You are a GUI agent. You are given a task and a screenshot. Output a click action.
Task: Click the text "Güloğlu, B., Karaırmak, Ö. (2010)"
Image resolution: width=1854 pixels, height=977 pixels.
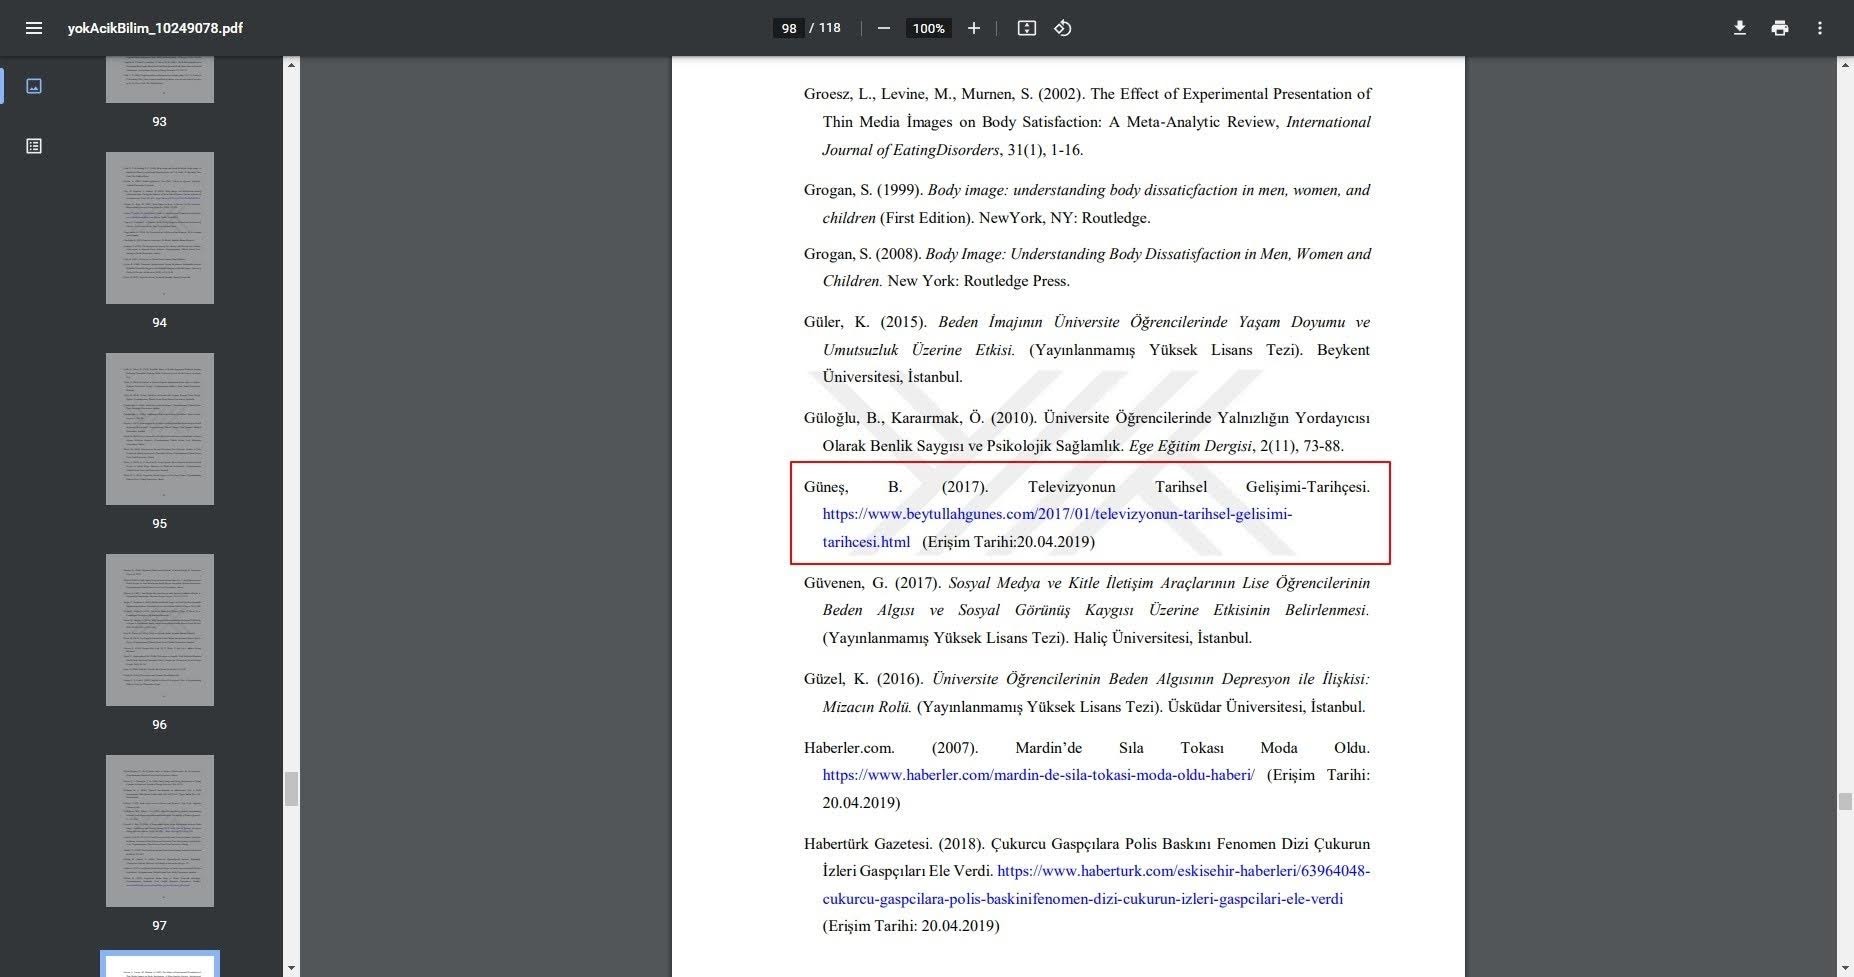[919, 418]
